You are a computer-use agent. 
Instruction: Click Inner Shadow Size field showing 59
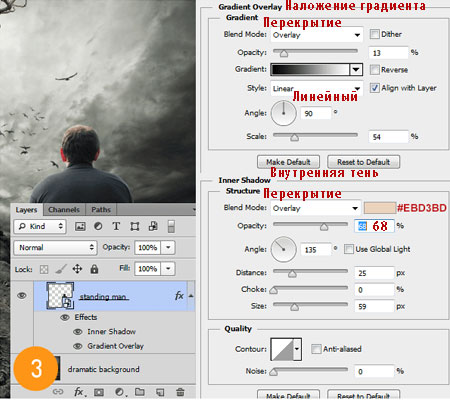point(374,306)
